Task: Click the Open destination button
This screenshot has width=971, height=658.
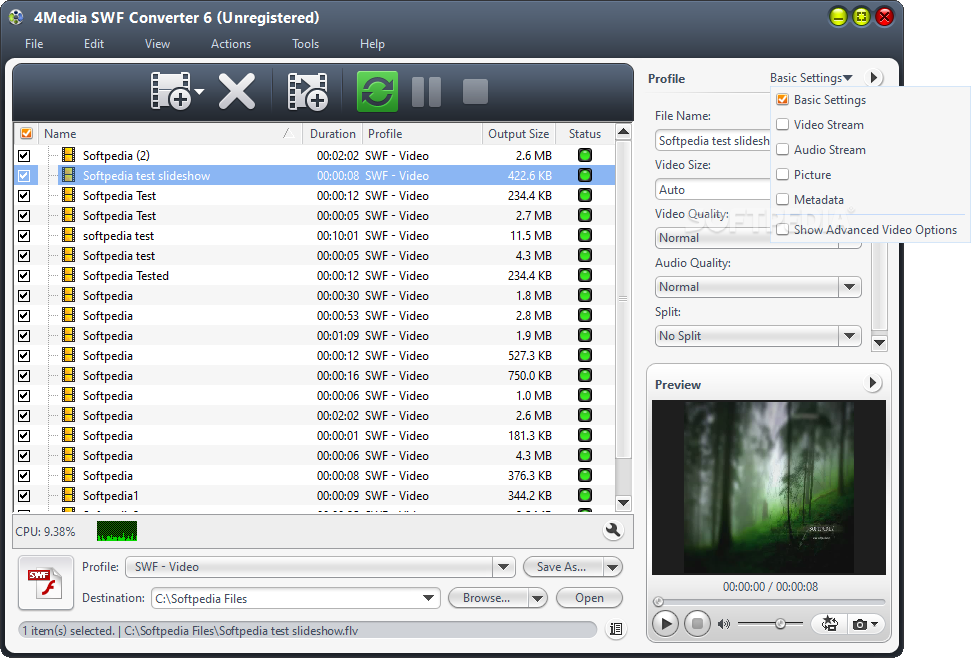Action: coord(589,598)
